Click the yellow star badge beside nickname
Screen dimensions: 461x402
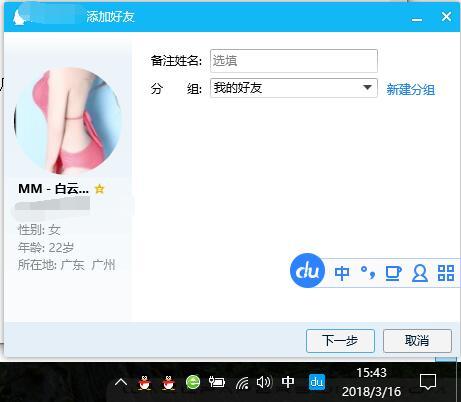(x=99, y=189)
